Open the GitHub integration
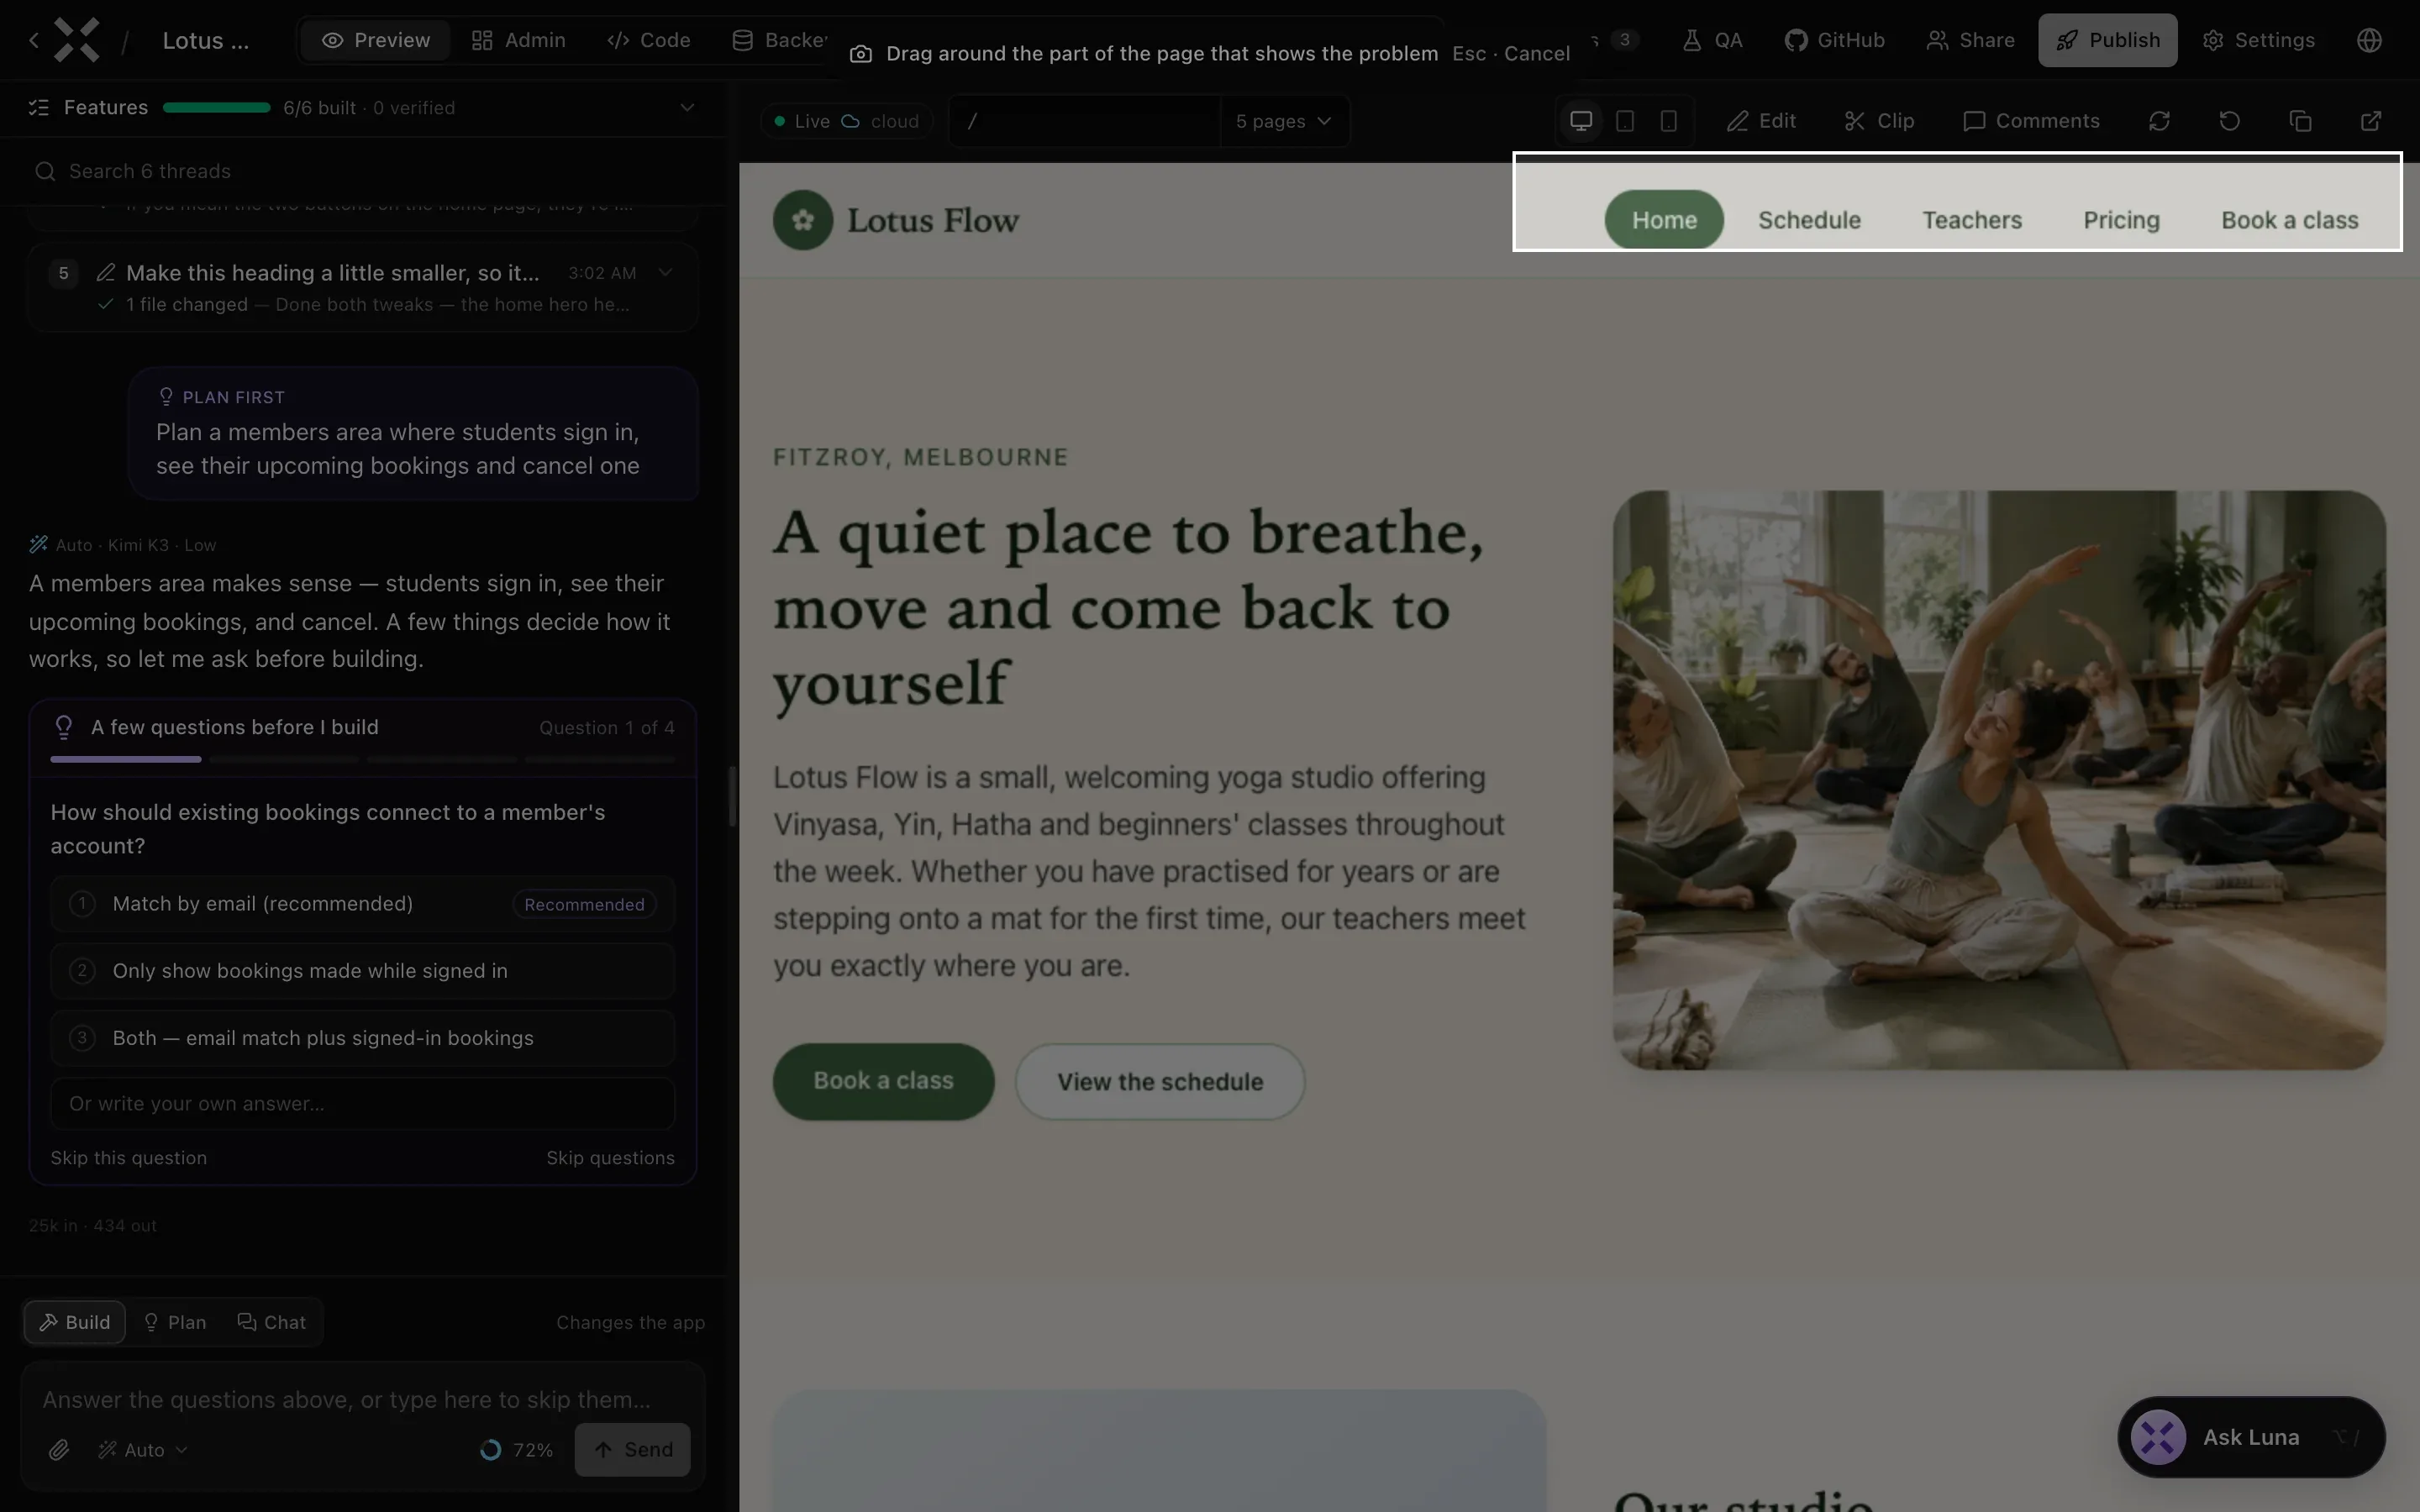Screen dimensions: 2420x1512 [1835, 40]
